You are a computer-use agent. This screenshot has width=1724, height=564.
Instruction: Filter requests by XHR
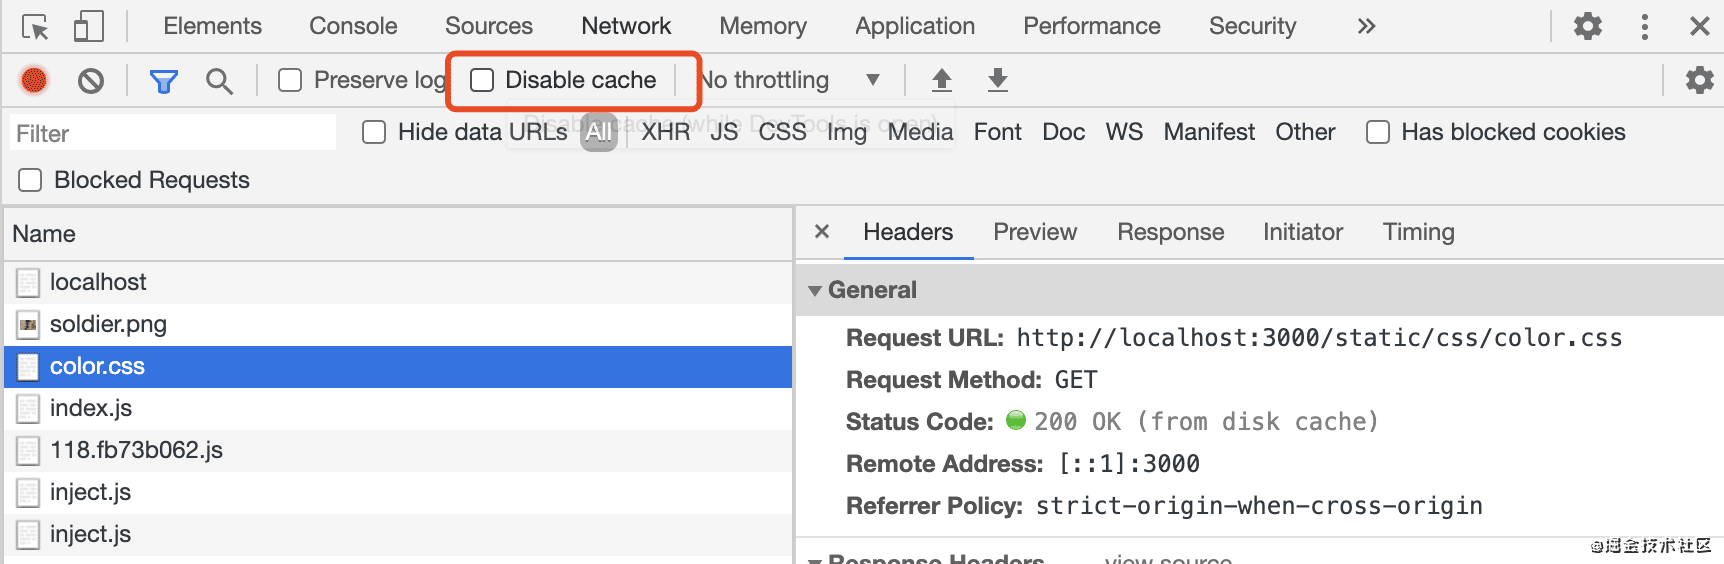coord(666,132)
